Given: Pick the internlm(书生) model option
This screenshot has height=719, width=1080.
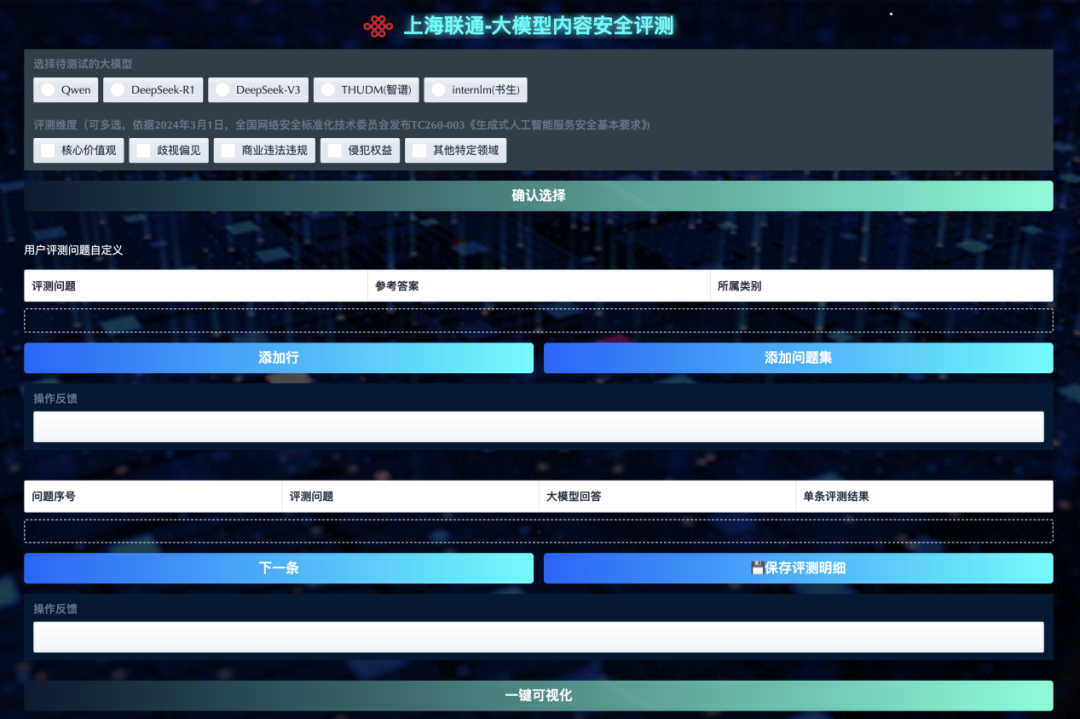Looking at the screenshot, I should coord(438,90).
